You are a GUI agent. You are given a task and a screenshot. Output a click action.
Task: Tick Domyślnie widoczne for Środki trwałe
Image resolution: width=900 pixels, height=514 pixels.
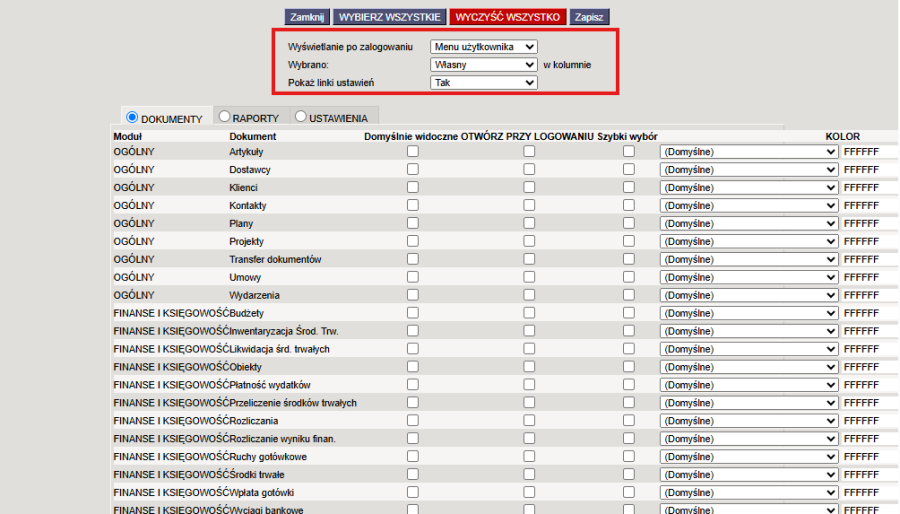pyautogui.click(x=413, y=474)
